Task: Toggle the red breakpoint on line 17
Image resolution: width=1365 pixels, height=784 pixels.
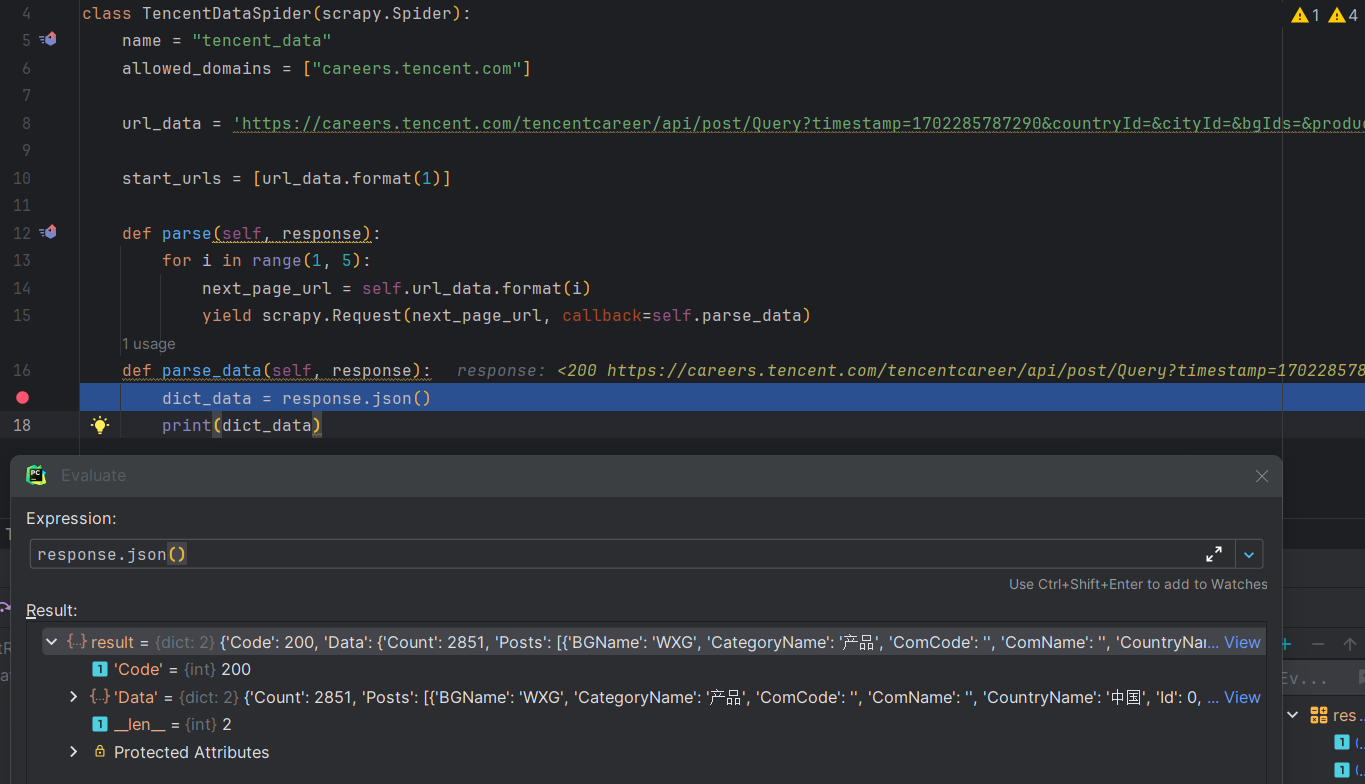Action: (x=23, y=398)
